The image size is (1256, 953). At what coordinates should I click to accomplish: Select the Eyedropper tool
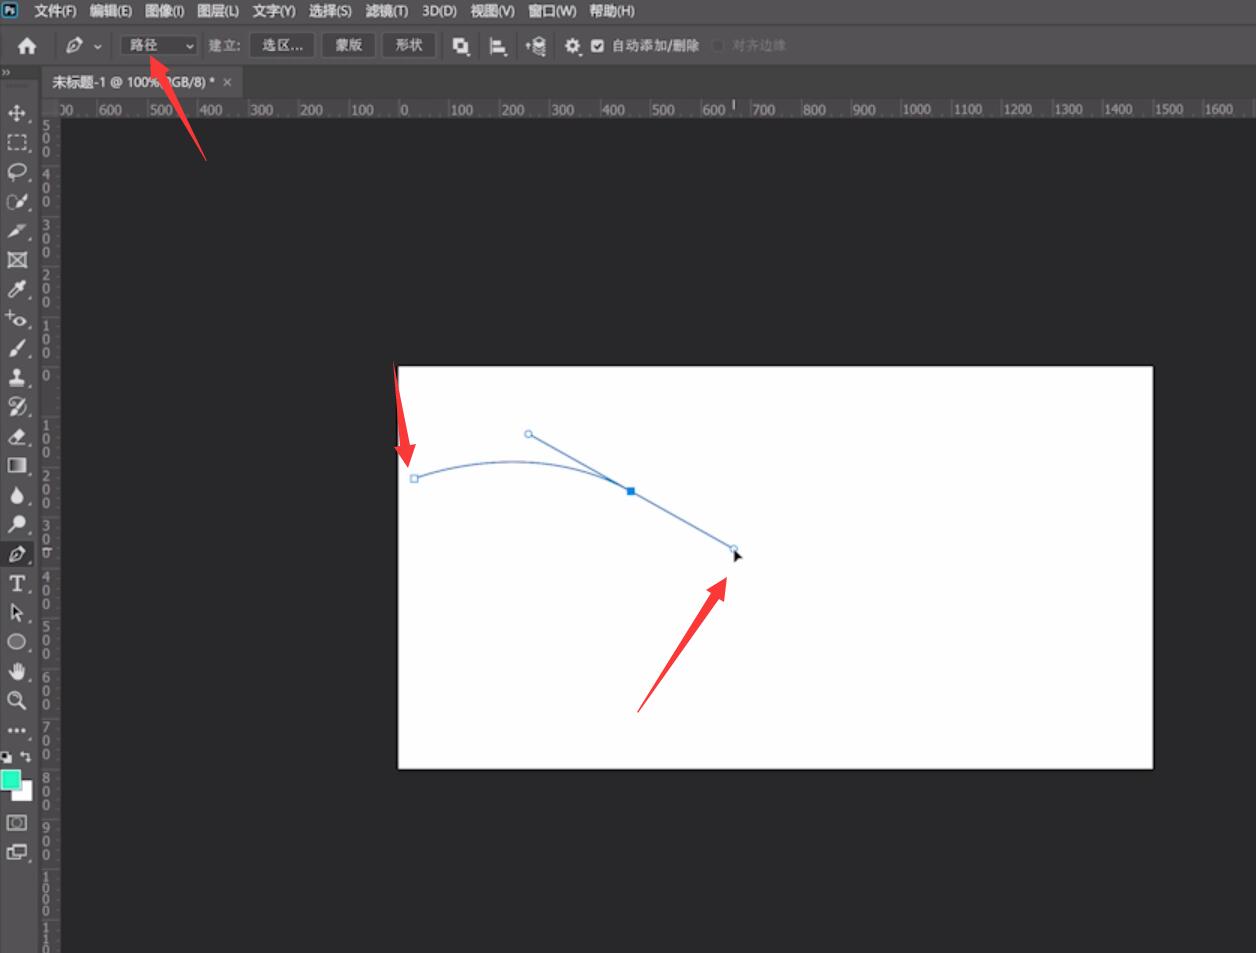(17, 289)
